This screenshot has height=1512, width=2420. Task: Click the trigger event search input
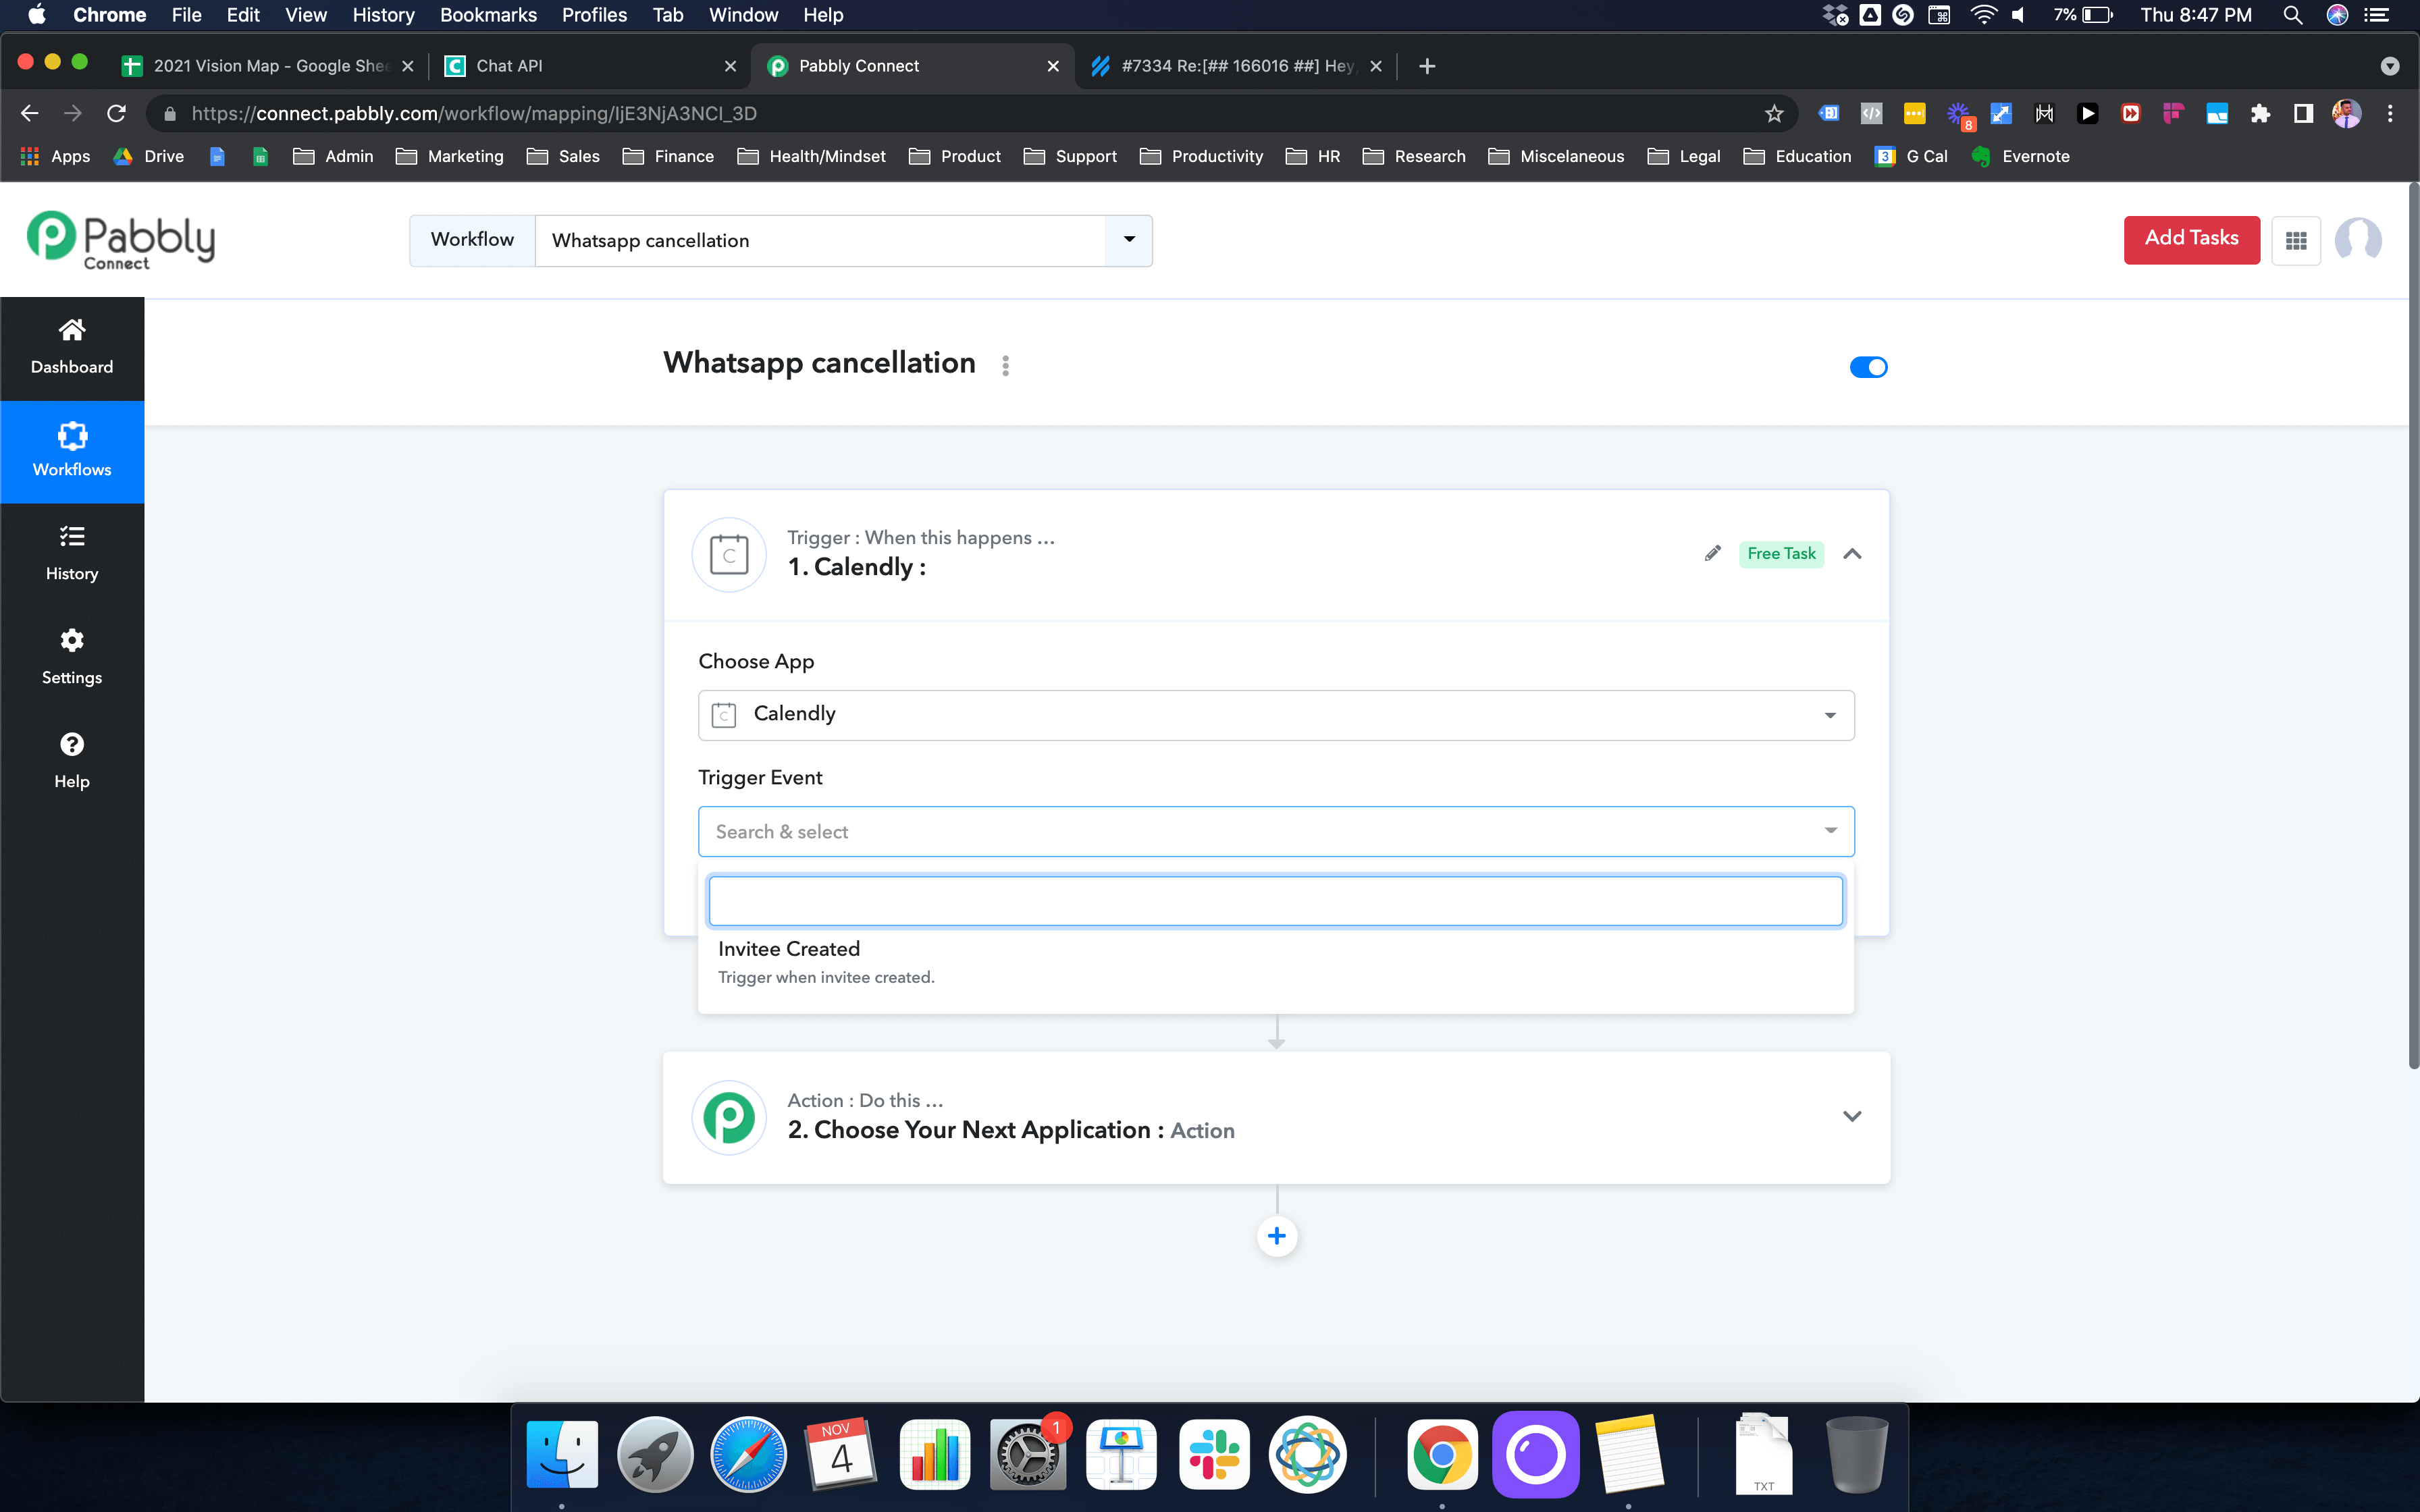1276,901
